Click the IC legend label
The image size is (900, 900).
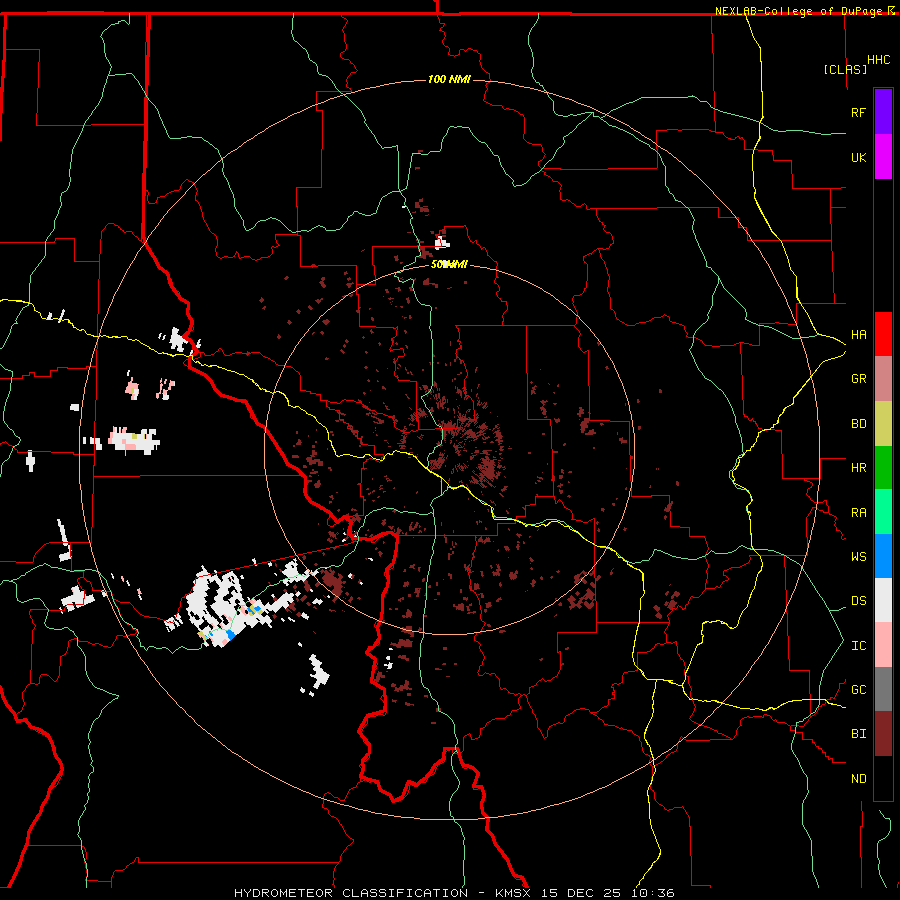click(858, 645)
